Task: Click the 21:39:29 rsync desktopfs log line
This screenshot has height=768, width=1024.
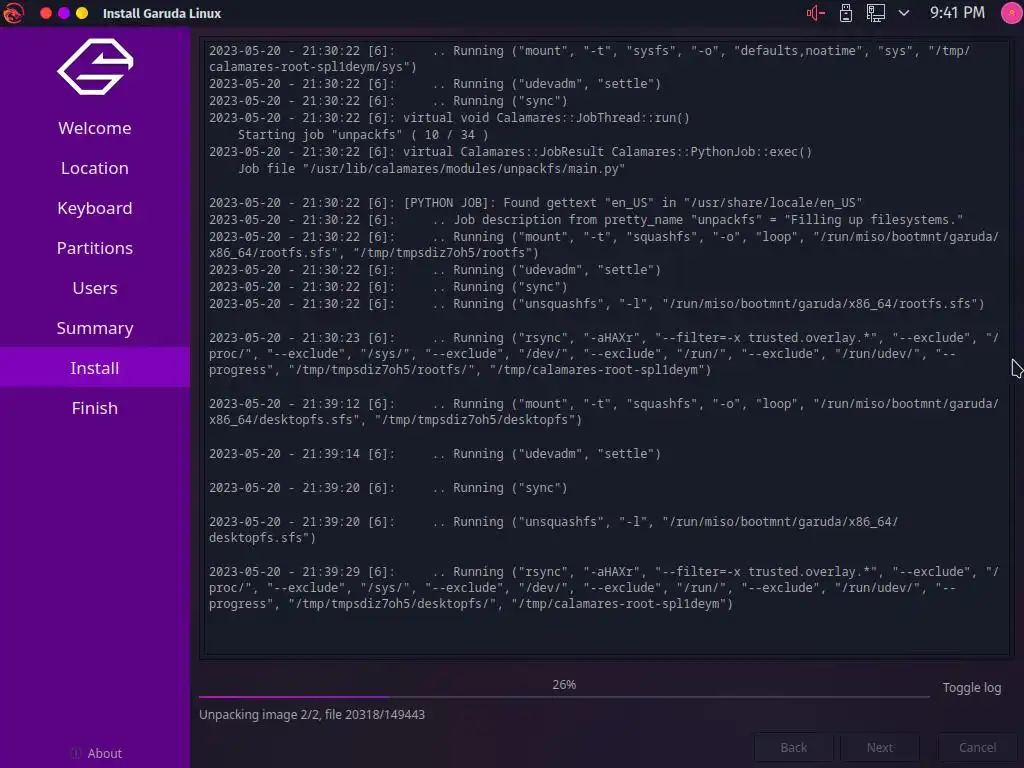Action: coord(603,587)
